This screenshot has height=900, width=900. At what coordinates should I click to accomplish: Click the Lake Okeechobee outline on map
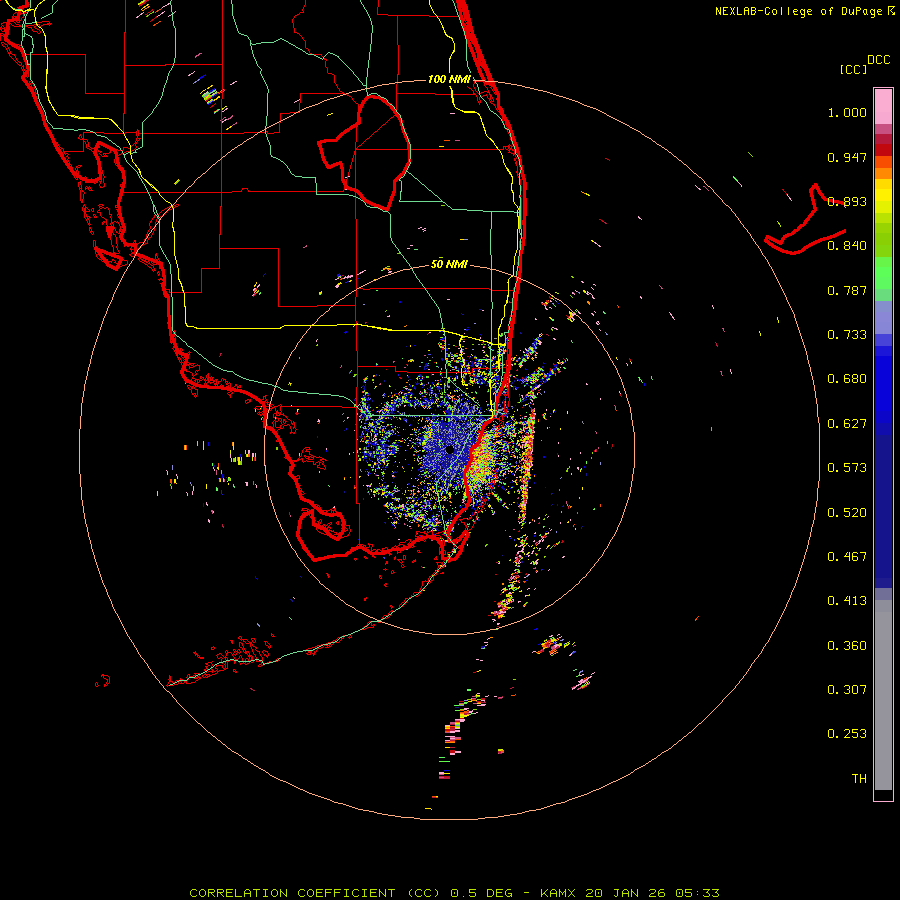364,152
